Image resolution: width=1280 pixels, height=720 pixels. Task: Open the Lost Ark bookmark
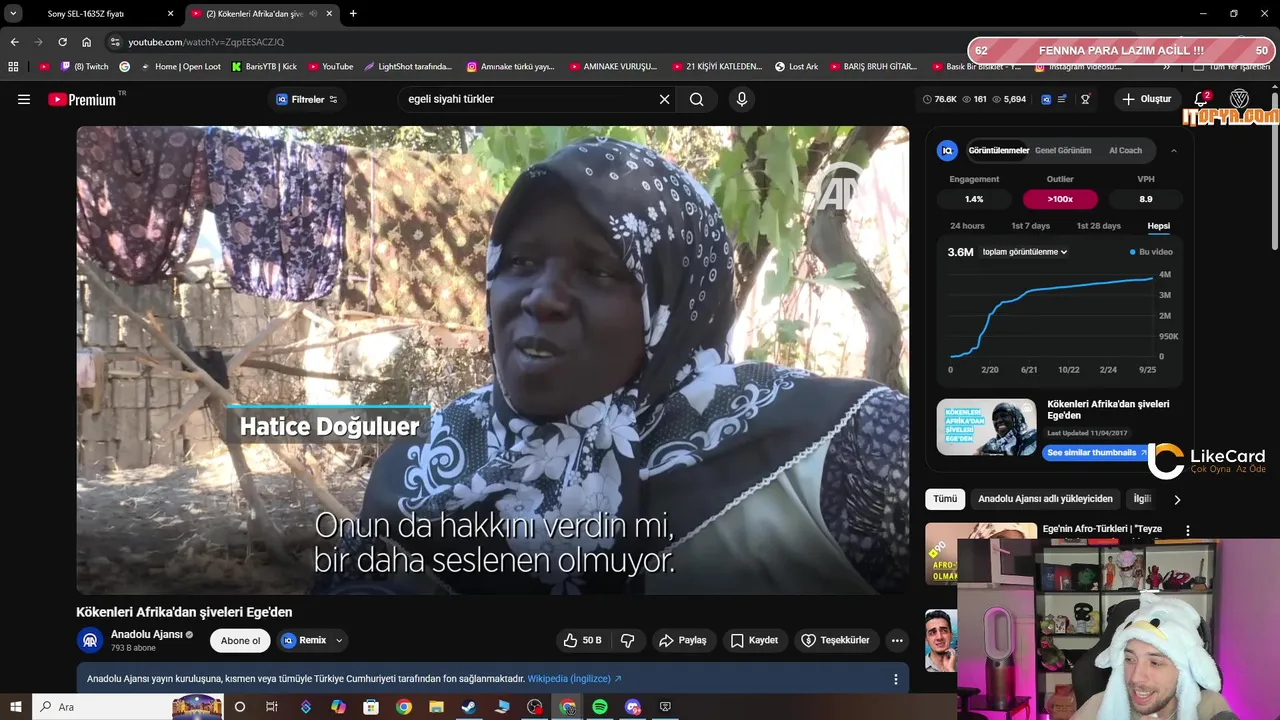[x=797, y=67]
